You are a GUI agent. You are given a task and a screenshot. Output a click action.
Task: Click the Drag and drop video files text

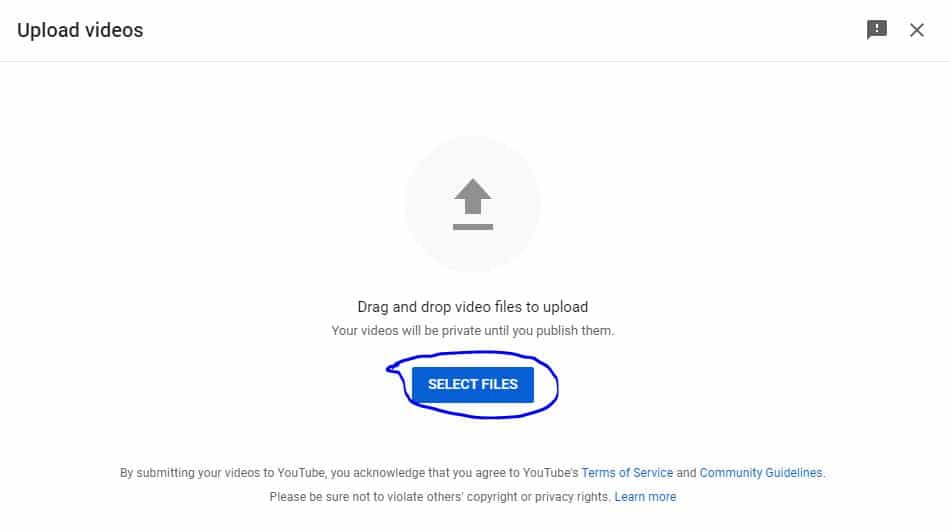tap(473, 307)
